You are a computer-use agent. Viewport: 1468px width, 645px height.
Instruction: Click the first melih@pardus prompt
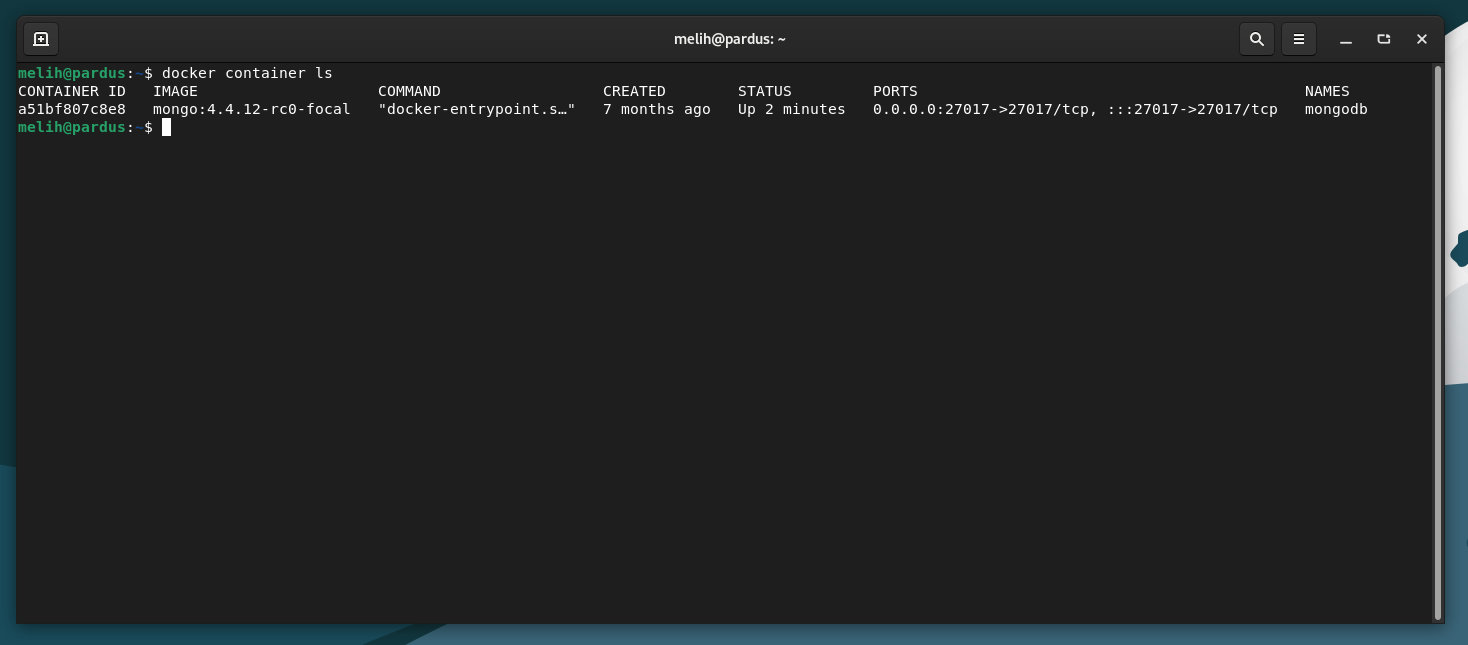click(x=72, y=73)
